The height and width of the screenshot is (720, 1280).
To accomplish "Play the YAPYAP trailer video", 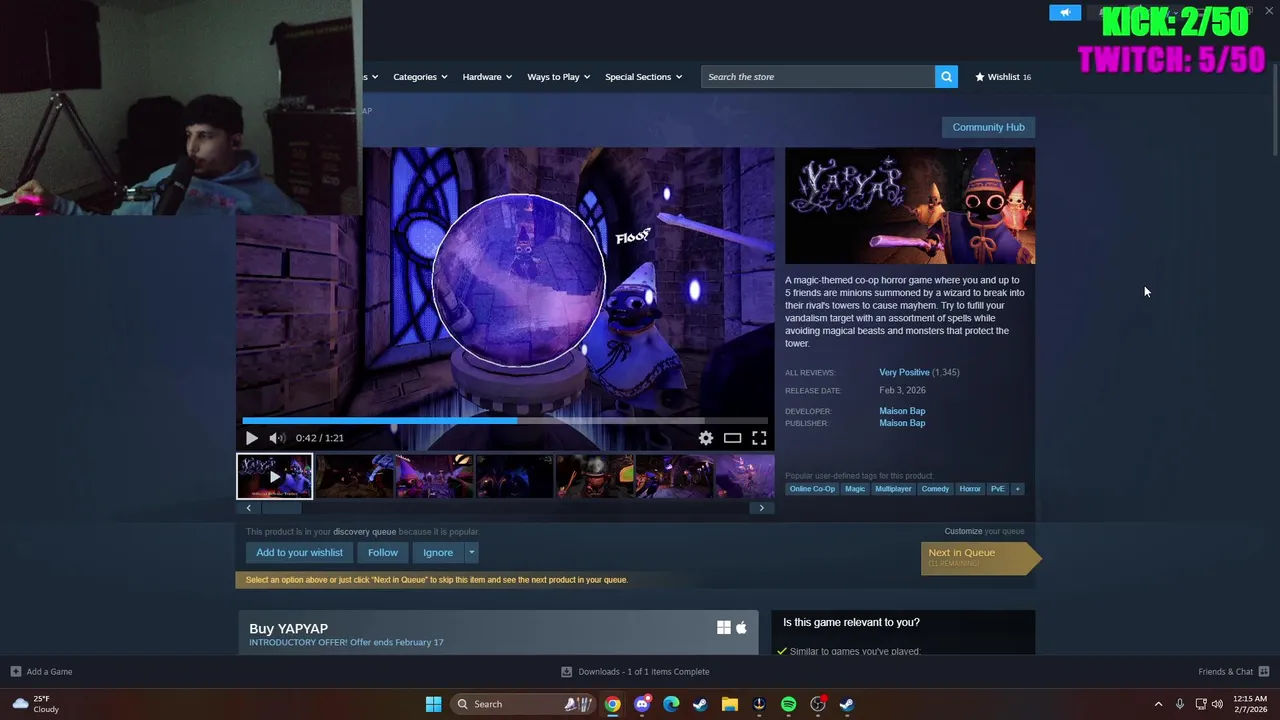I will coord(251,438).
